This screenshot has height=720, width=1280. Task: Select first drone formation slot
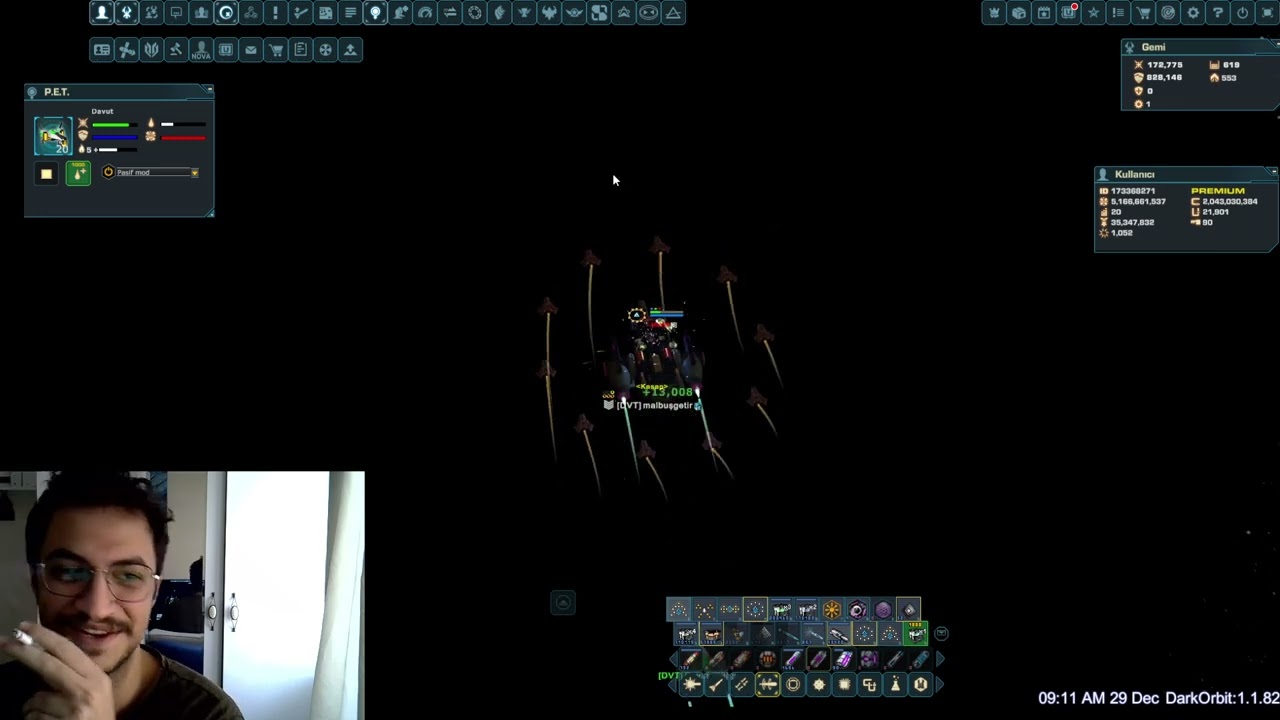[x=679, y=609]
